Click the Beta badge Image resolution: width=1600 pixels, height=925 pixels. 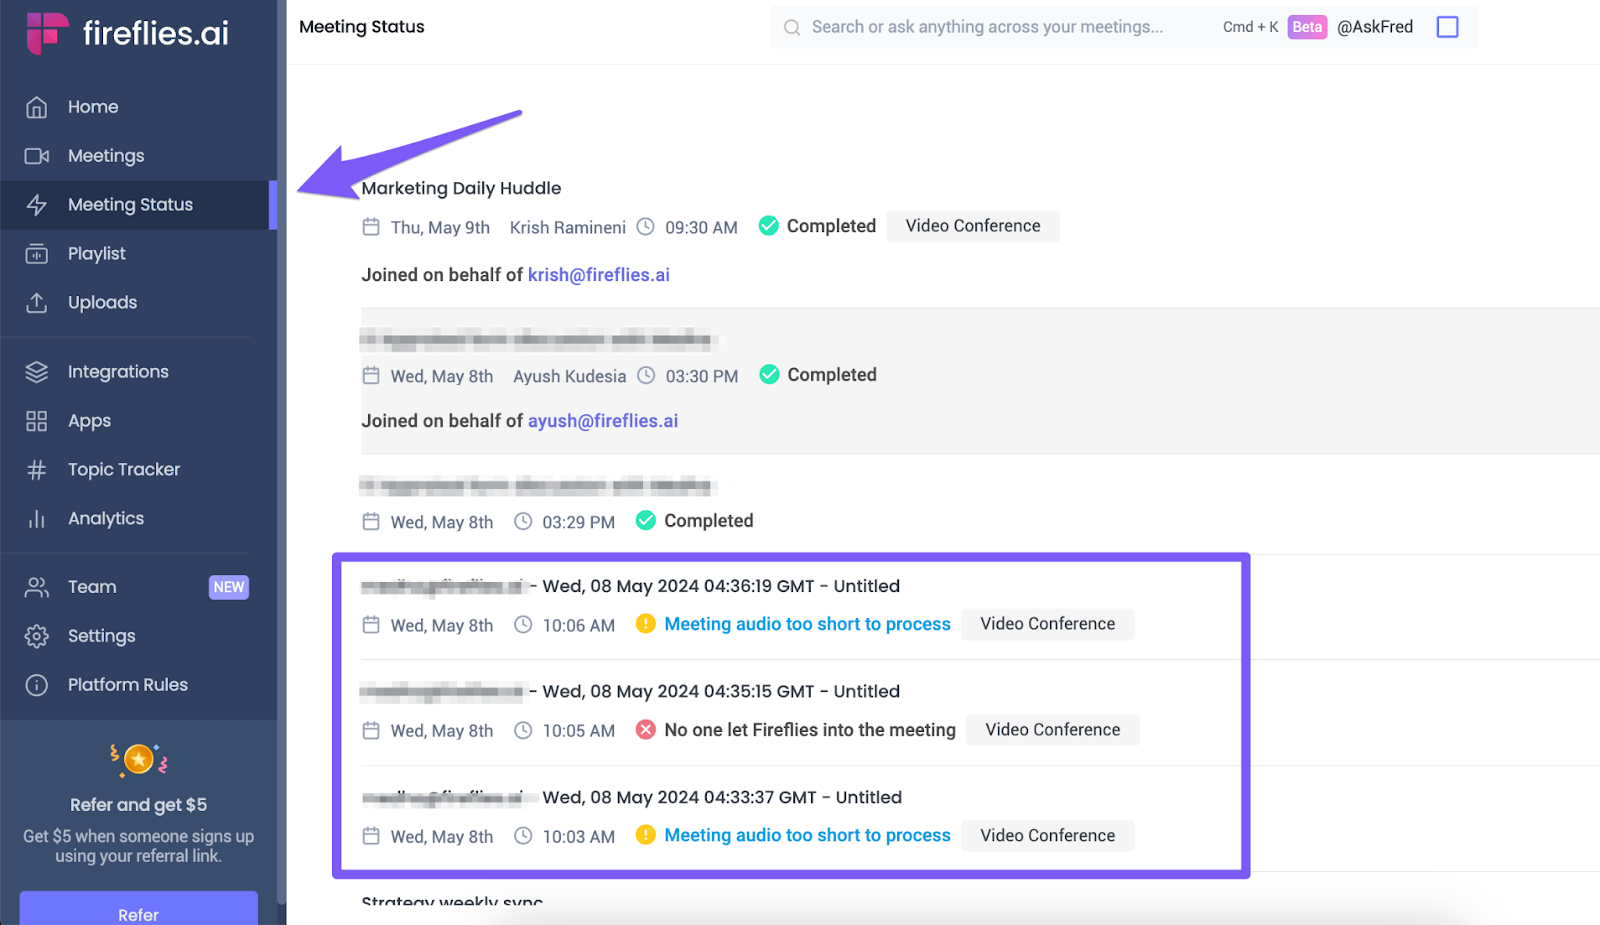pos(1307,27)
